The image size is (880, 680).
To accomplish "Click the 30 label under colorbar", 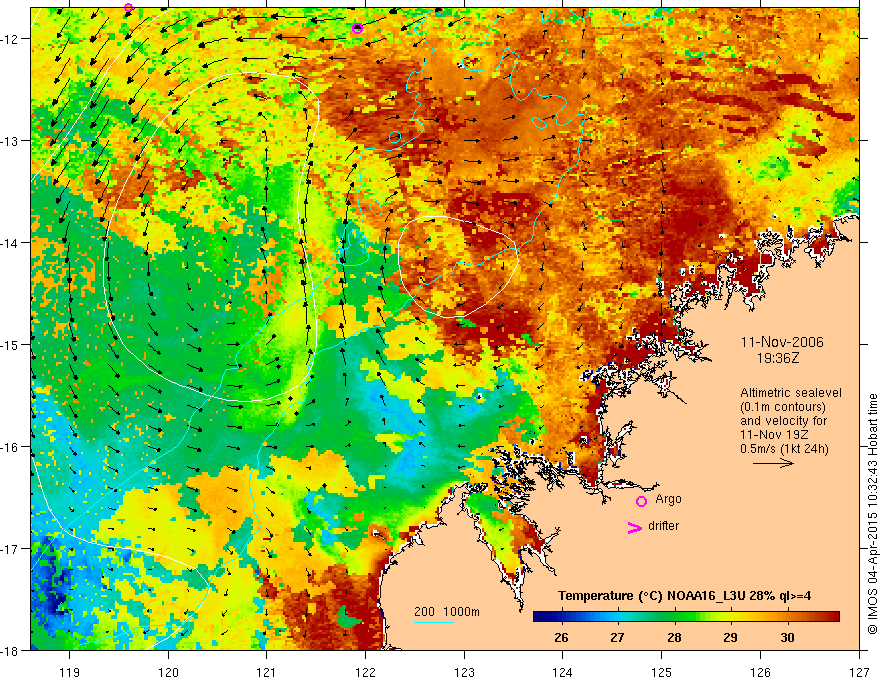I will click(787, 638).
